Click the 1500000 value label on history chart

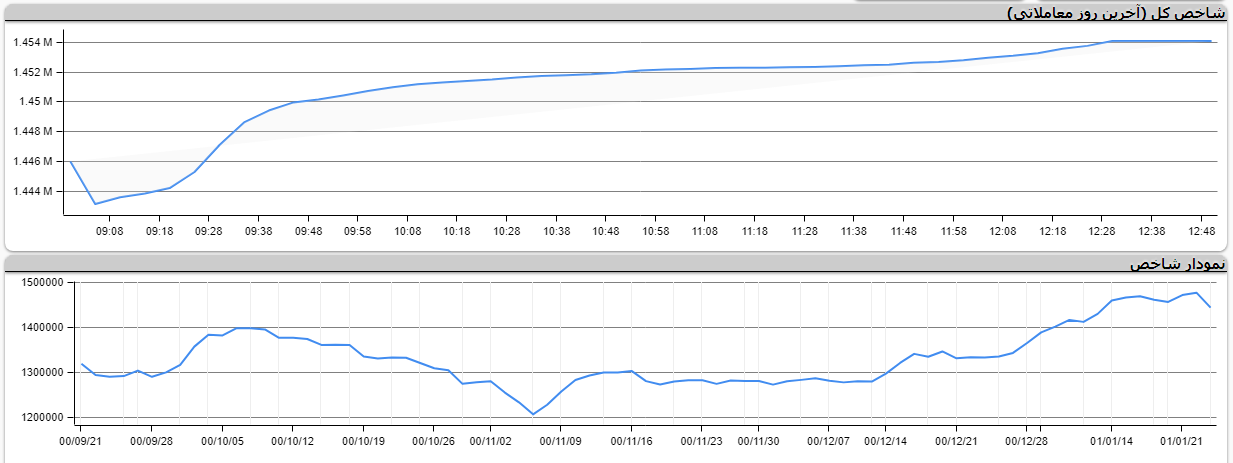pyautogui.click(x=42, y=283)
